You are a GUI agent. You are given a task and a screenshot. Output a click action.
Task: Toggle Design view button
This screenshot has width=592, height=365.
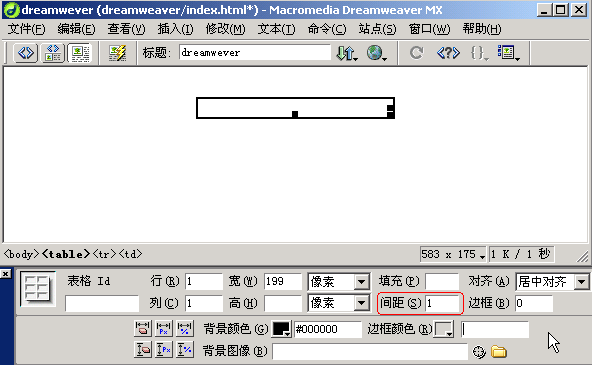click(x=80, y=53)
